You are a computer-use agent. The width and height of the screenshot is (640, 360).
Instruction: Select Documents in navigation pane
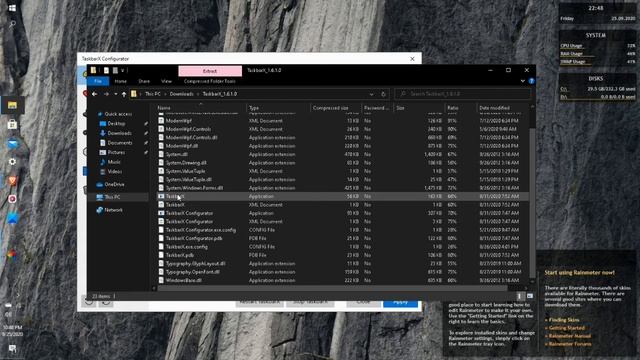click(120, 142)
